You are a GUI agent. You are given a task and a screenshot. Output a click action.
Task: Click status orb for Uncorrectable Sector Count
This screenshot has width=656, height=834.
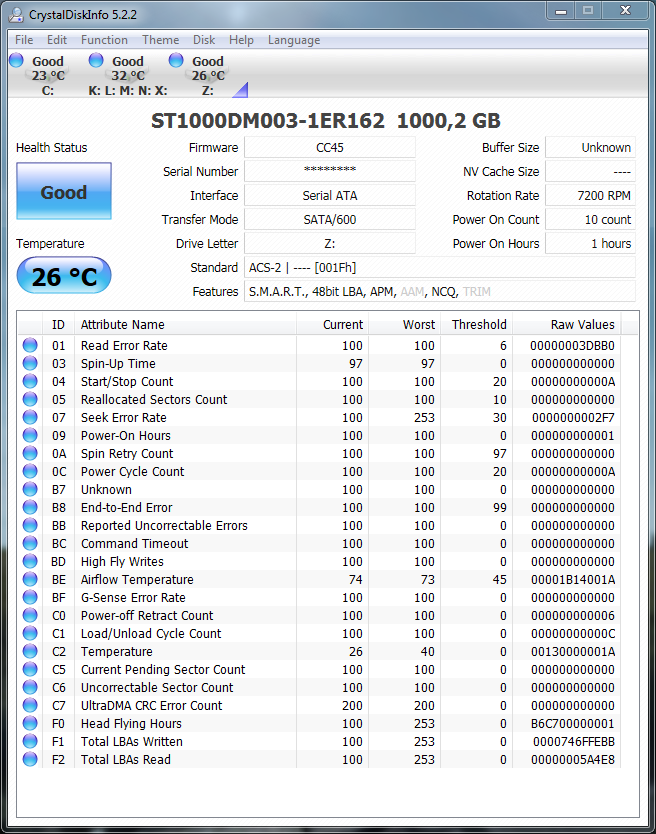point(30,688)
